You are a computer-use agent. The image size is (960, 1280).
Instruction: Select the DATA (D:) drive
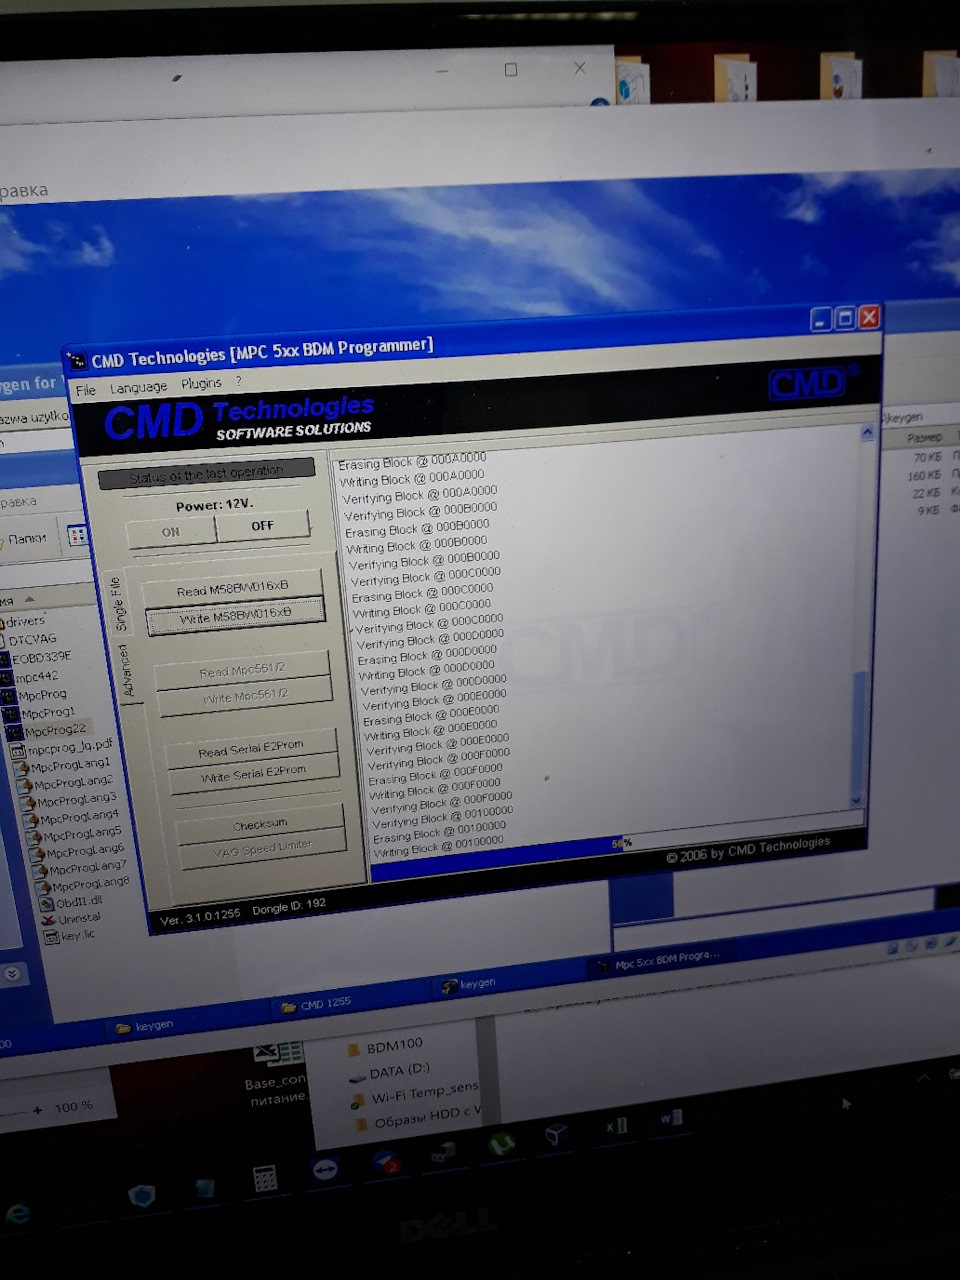[x=389, y=1074]
